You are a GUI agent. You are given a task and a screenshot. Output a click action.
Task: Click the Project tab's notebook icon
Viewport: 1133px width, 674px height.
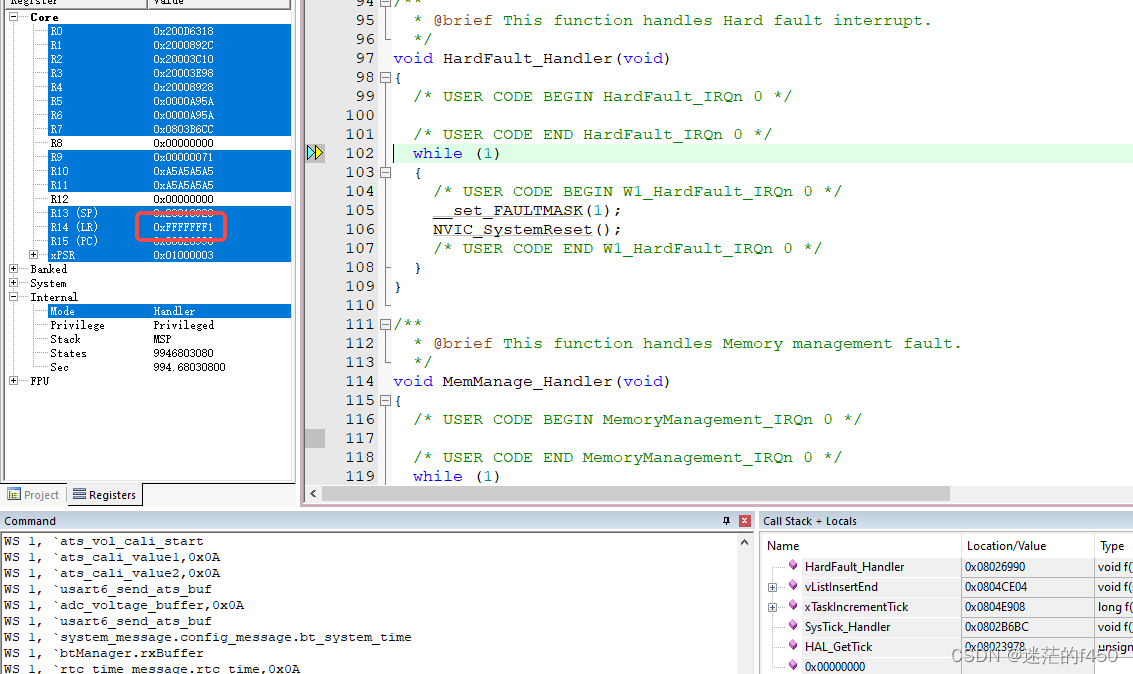(13, 494)
